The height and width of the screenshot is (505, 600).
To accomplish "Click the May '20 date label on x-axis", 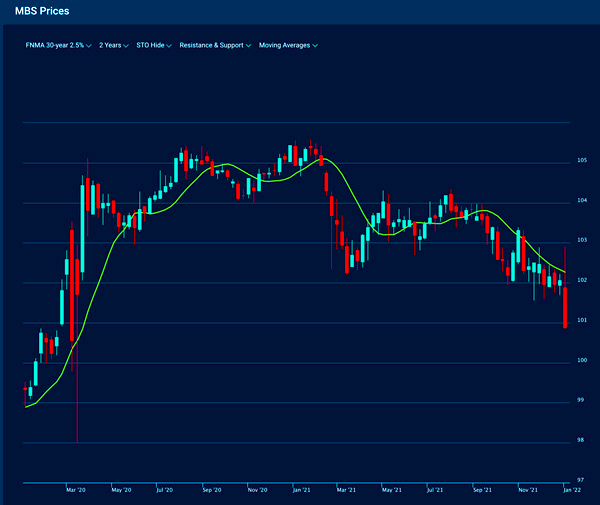I will pos(122,491).
